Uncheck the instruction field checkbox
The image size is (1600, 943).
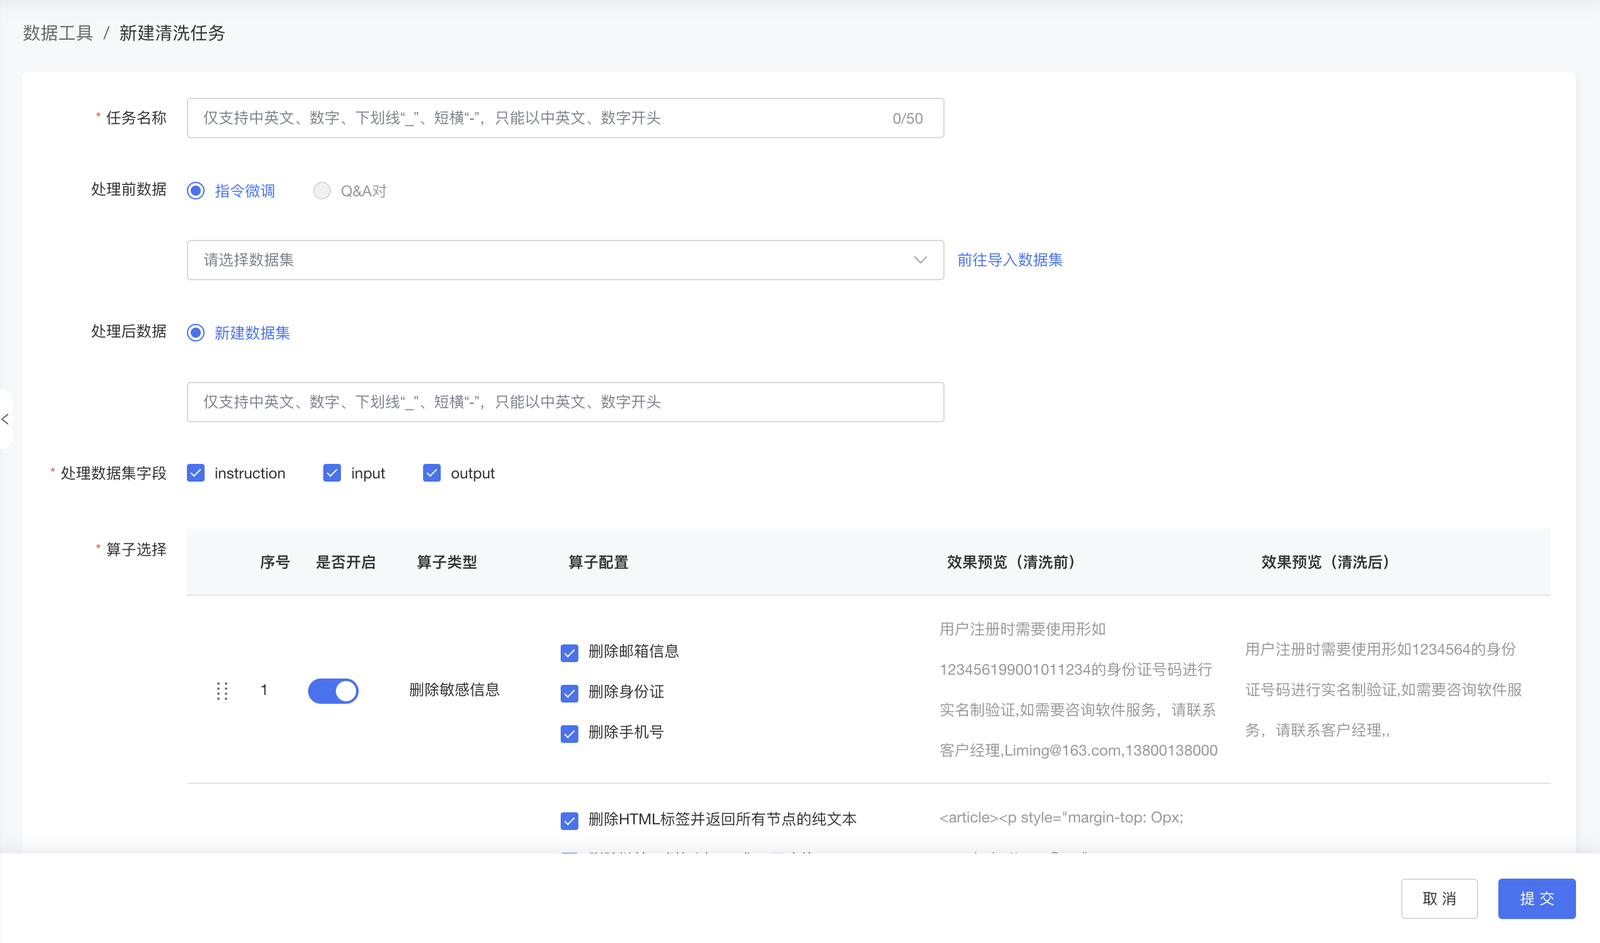coord(196,473)
